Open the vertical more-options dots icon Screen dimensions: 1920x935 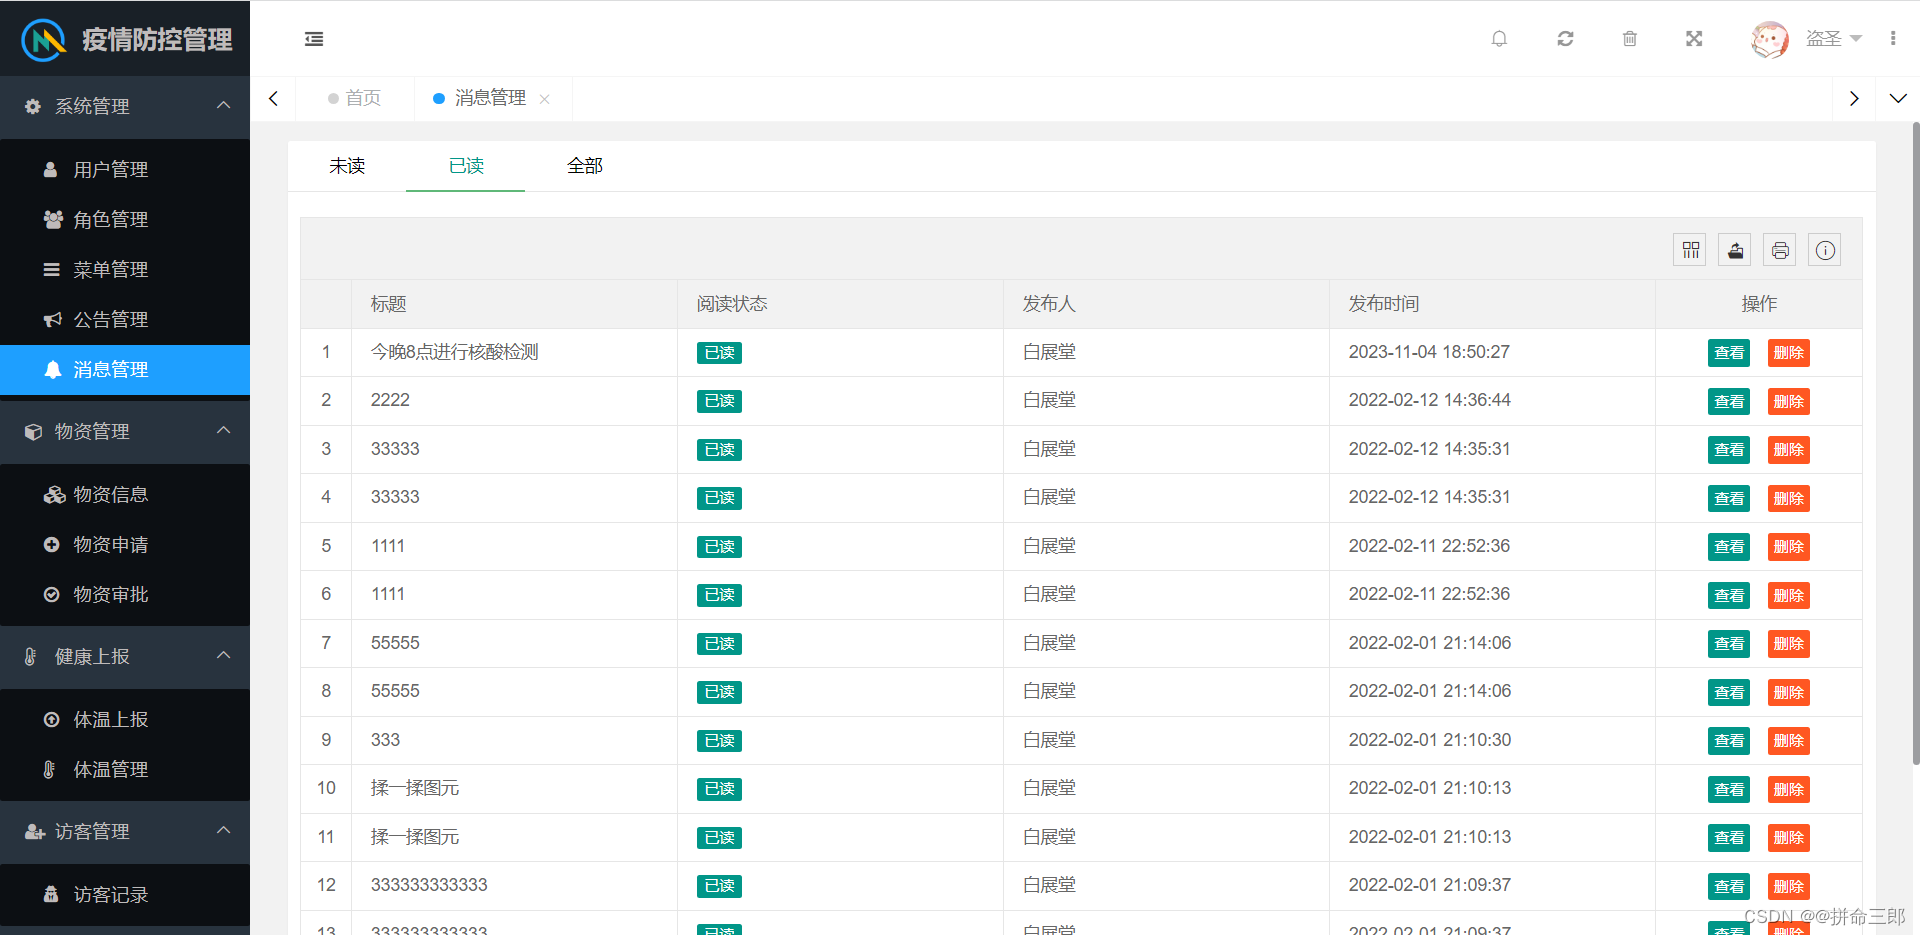click(x=1893, y=38)
